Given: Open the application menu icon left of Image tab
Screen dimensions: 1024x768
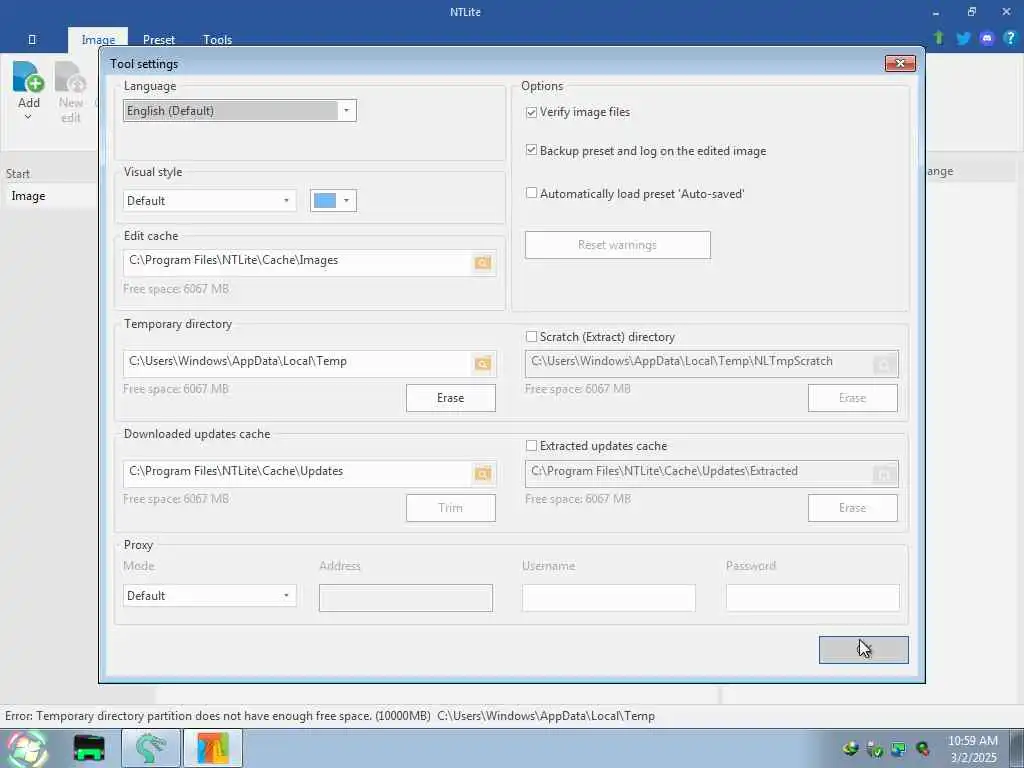Looking at the screenshot, I should [x=32, y=40].
